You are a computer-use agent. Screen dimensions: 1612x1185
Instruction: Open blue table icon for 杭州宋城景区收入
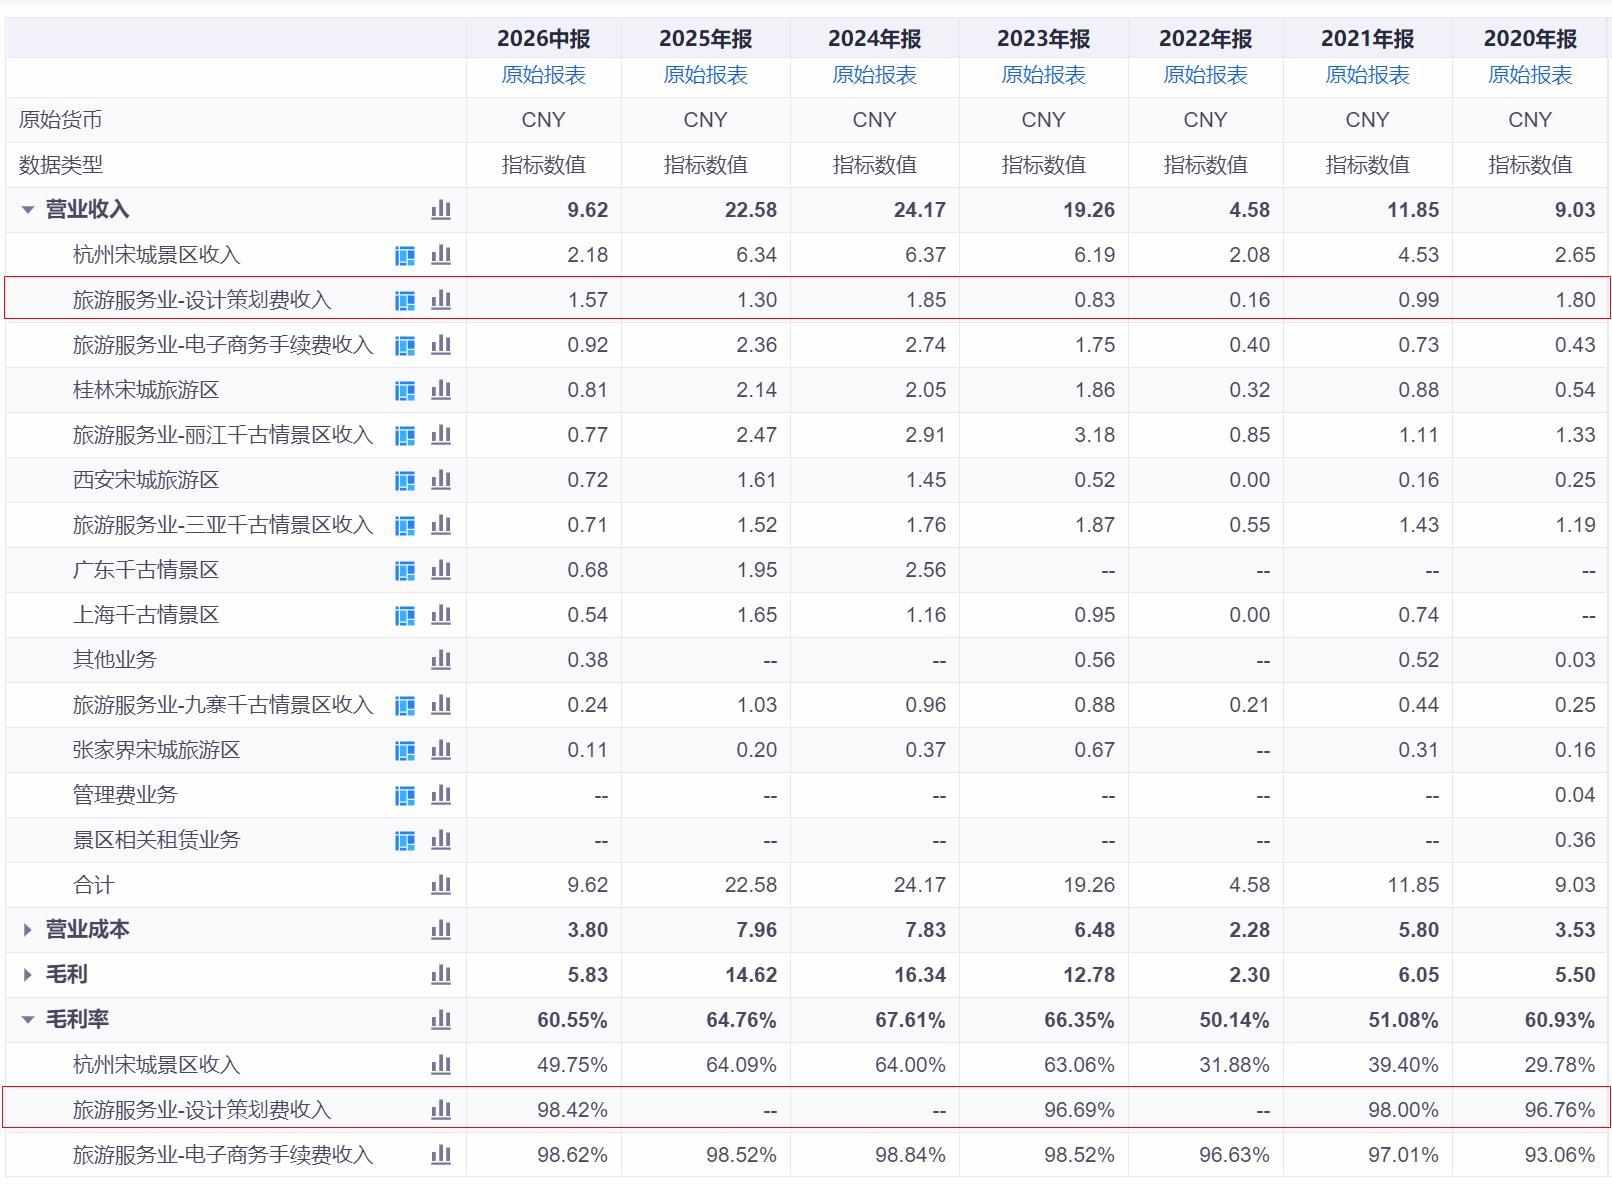tap(405, 255)
